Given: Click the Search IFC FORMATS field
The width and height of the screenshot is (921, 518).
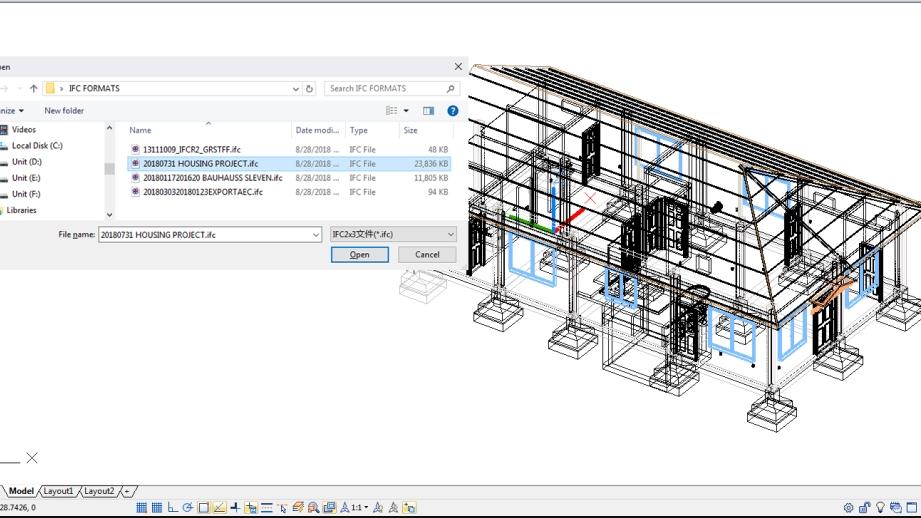Looking at the screenshot, I should tap(392, 88).
